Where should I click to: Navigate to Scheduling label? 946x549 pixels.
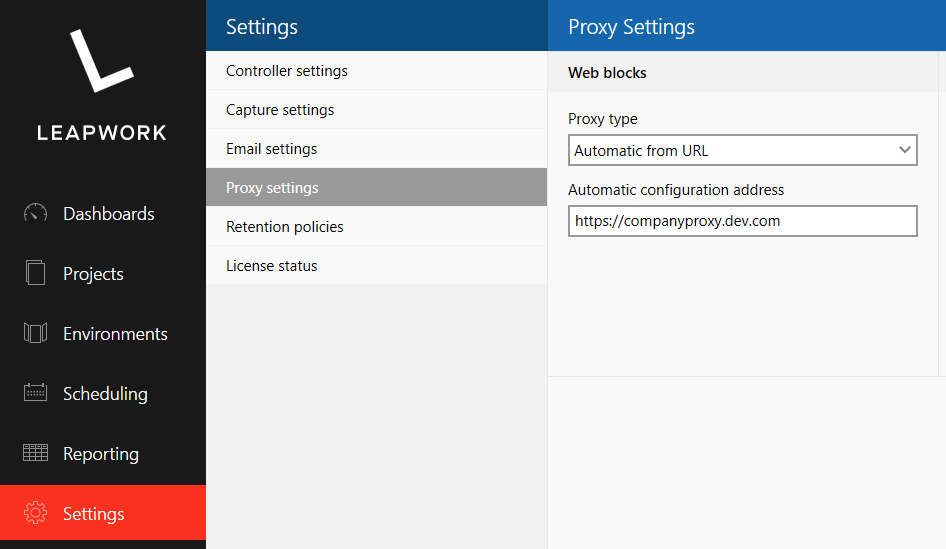point(105,394)
